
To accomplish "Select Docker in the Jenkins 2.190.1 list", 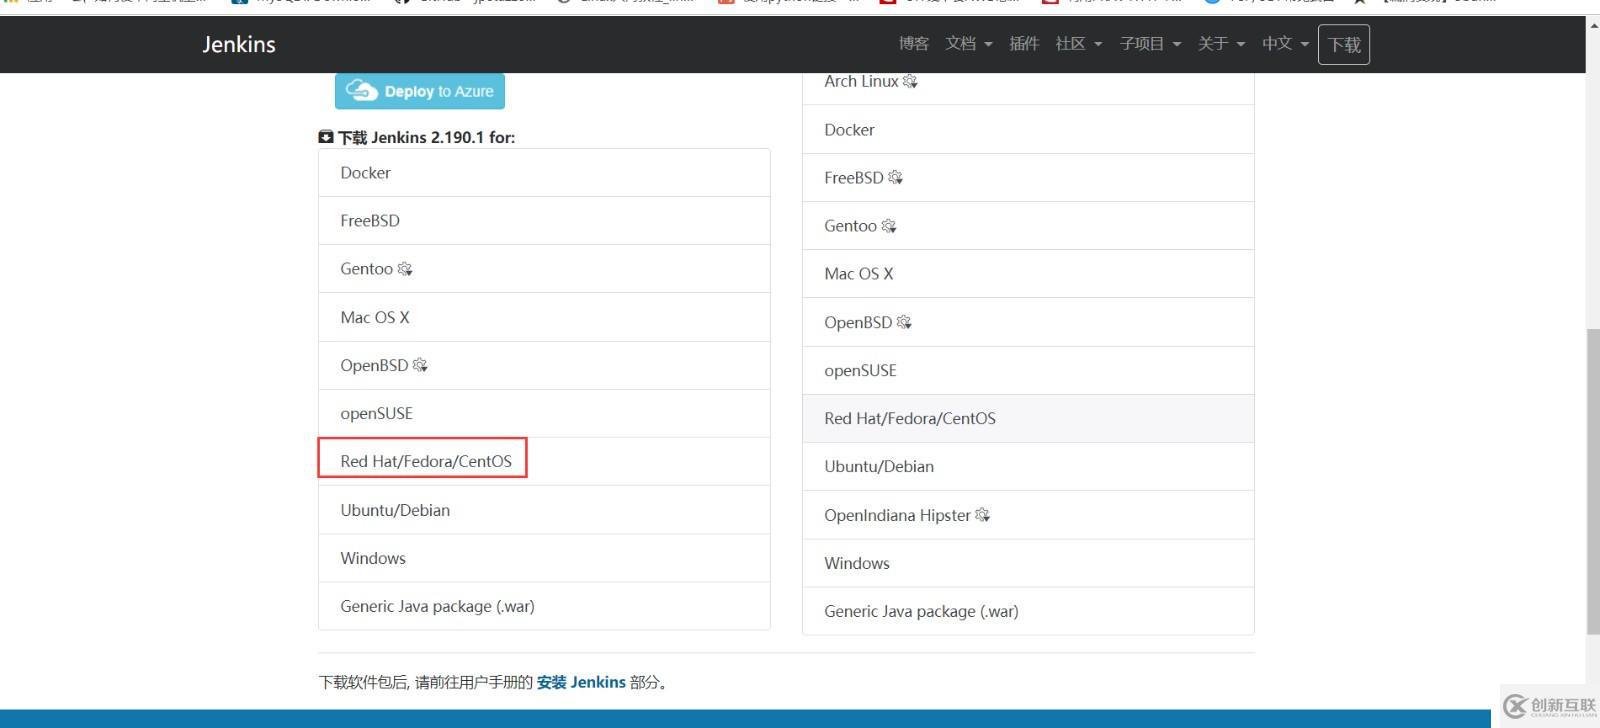I will 544,173.
